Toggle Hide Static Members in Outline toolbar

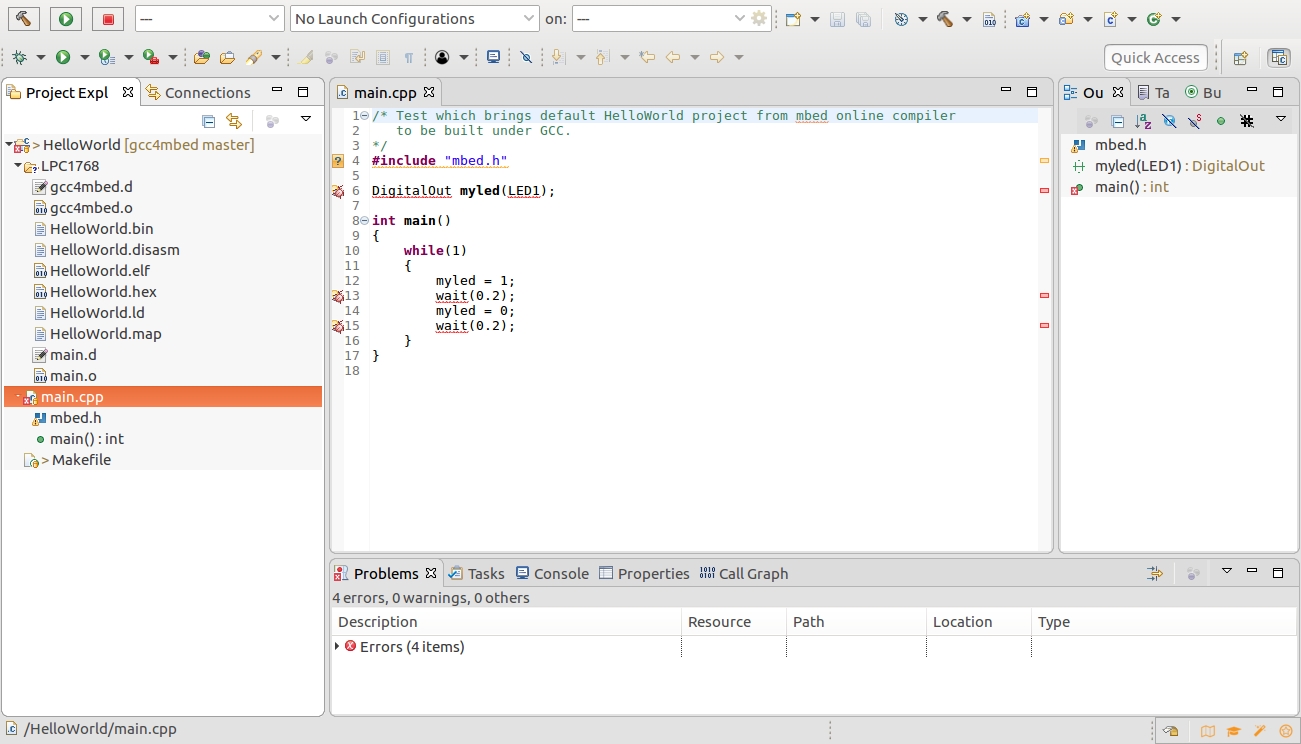click(1194, 121)
